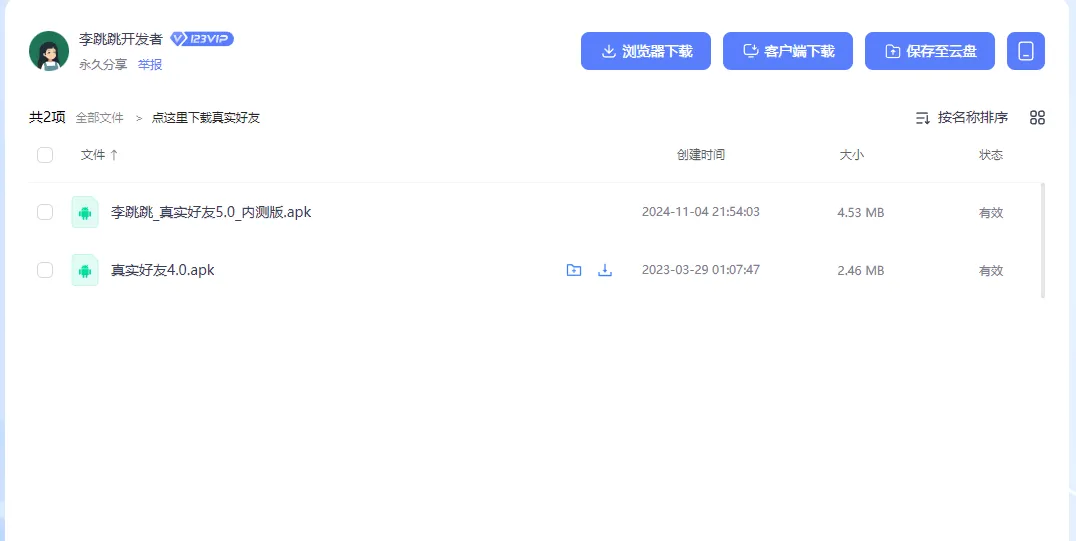1076x541 pixels.
Task: Click the 创建时间 column header
Action: [701, 155]
